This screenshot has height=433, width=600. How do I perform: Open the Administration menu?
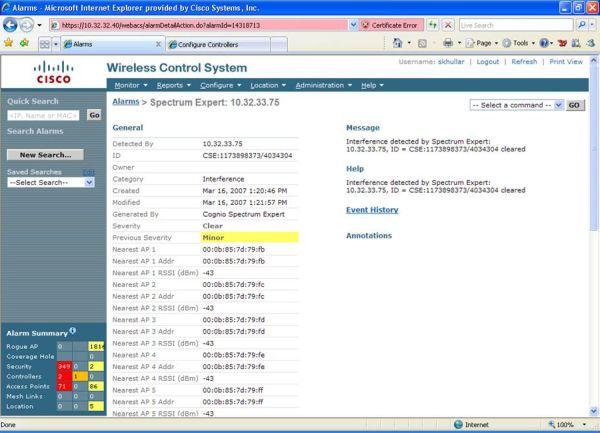pos(323,85)
